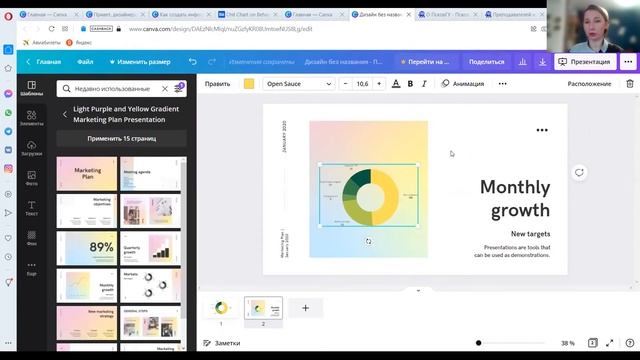The width and height of the screenshot is (640, 360).
Task: Rotate the selected chart handle
Action: [x=369, y=241]
